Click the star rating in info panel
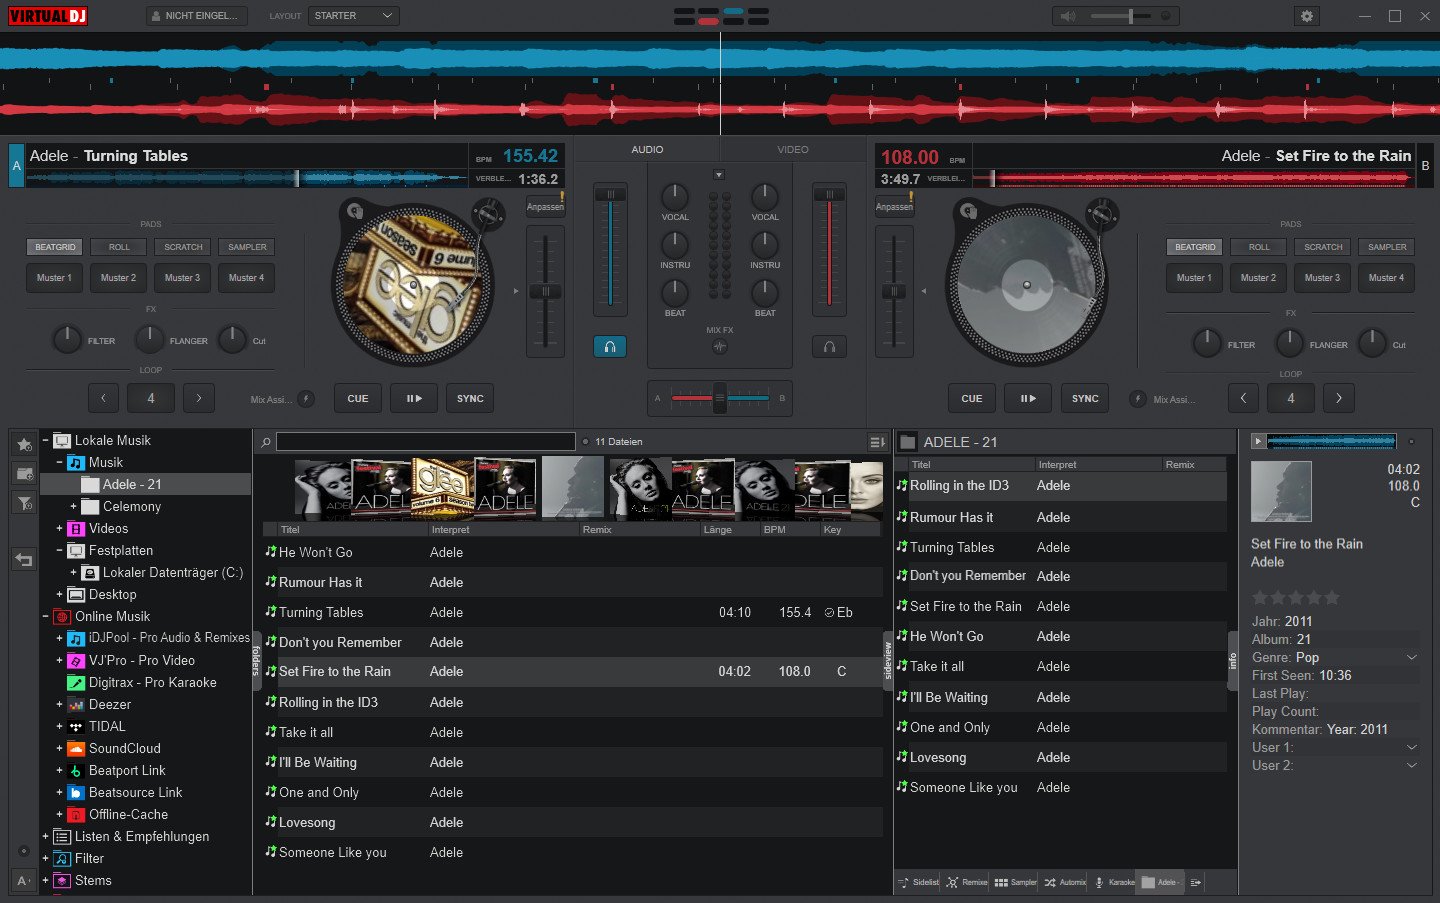The width and height of the screenshot is (1440, 903). pyautogui.click(x=1295, y=598)
